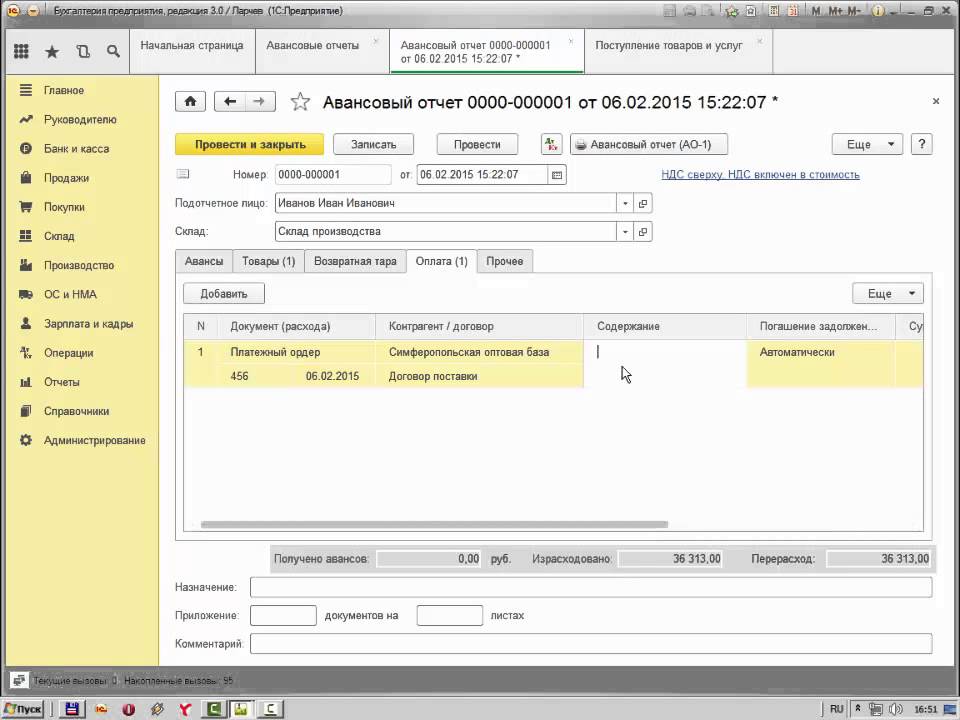Select the Товары (1) tab
This screenshot has height=720, width=960.
(x=269, y=261)
